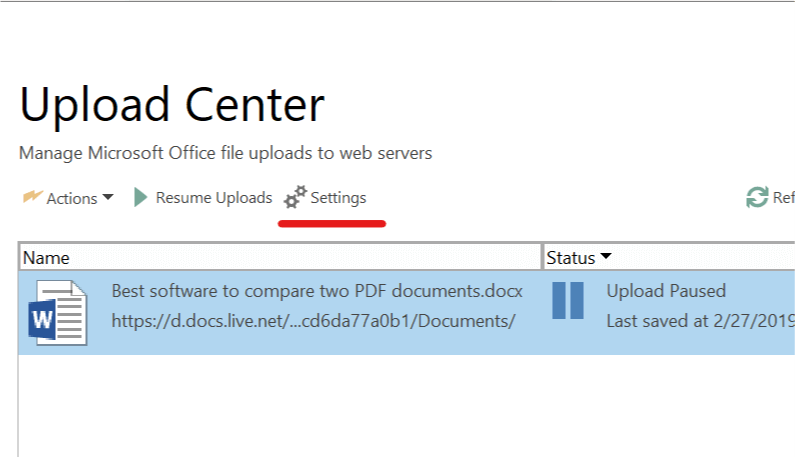Click the Manage Microsoft Office file uploads subtitle
This screenshot has height=457, width=795.
coord(226,153)
